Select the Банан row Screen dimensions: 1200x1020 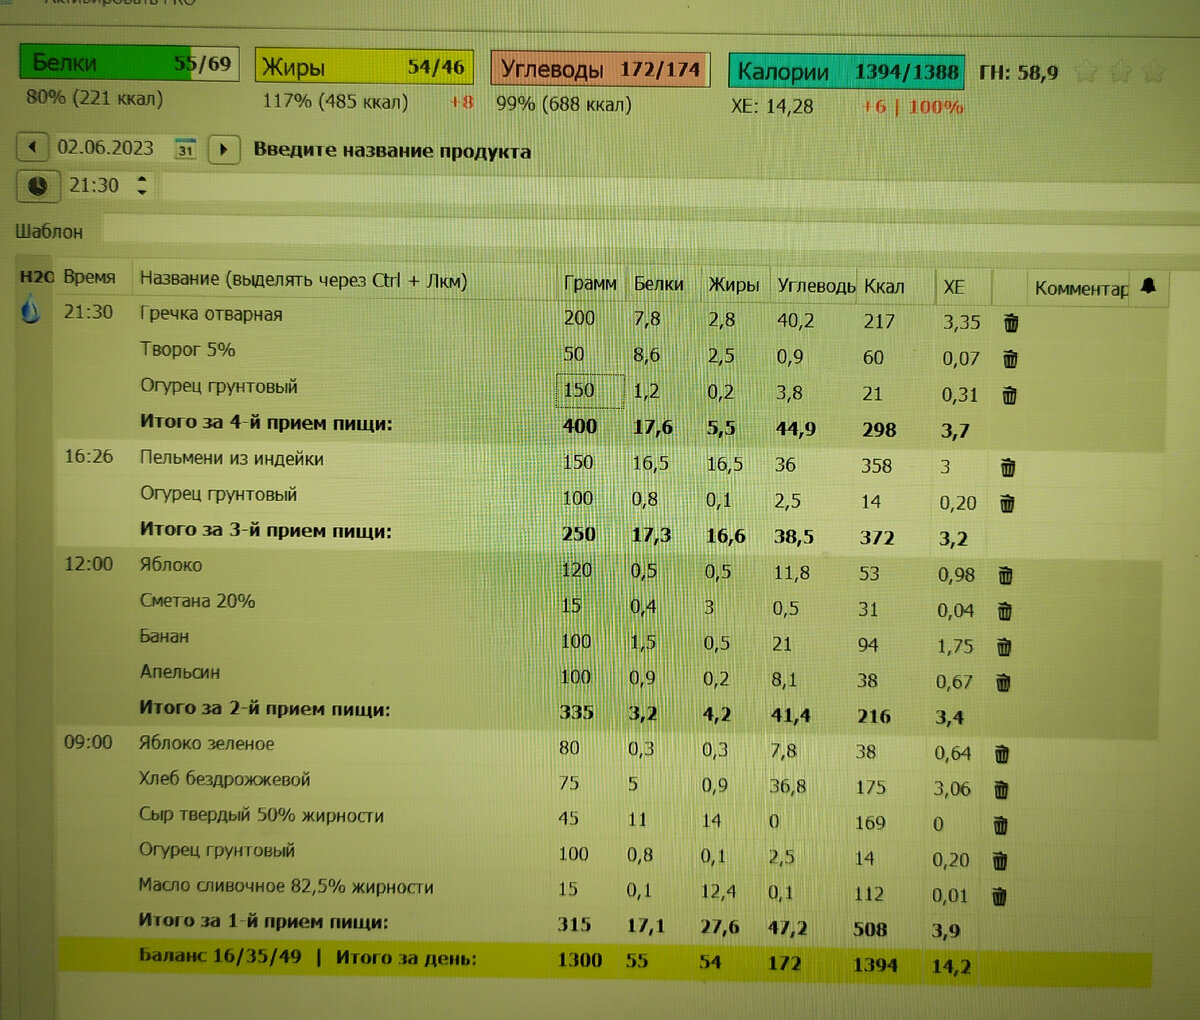pos(164,637)
